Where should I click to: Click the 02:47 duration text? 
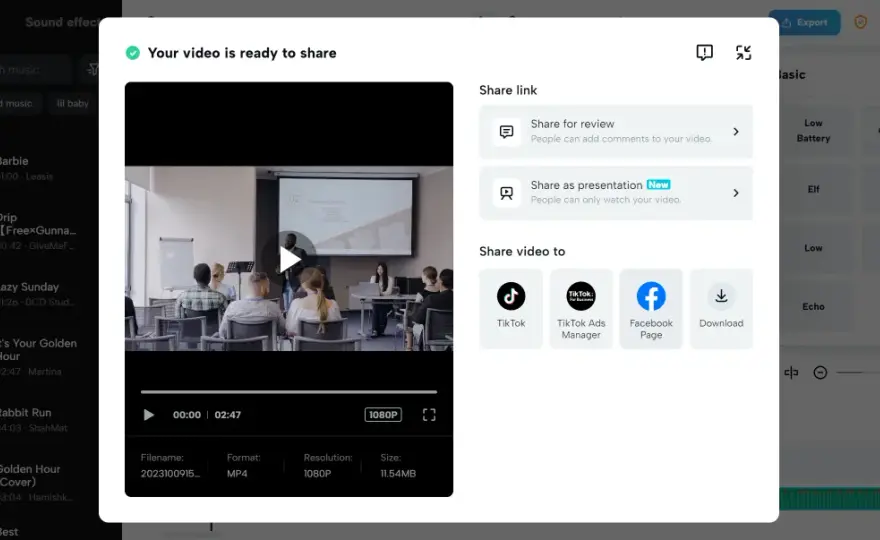point(227,415)
